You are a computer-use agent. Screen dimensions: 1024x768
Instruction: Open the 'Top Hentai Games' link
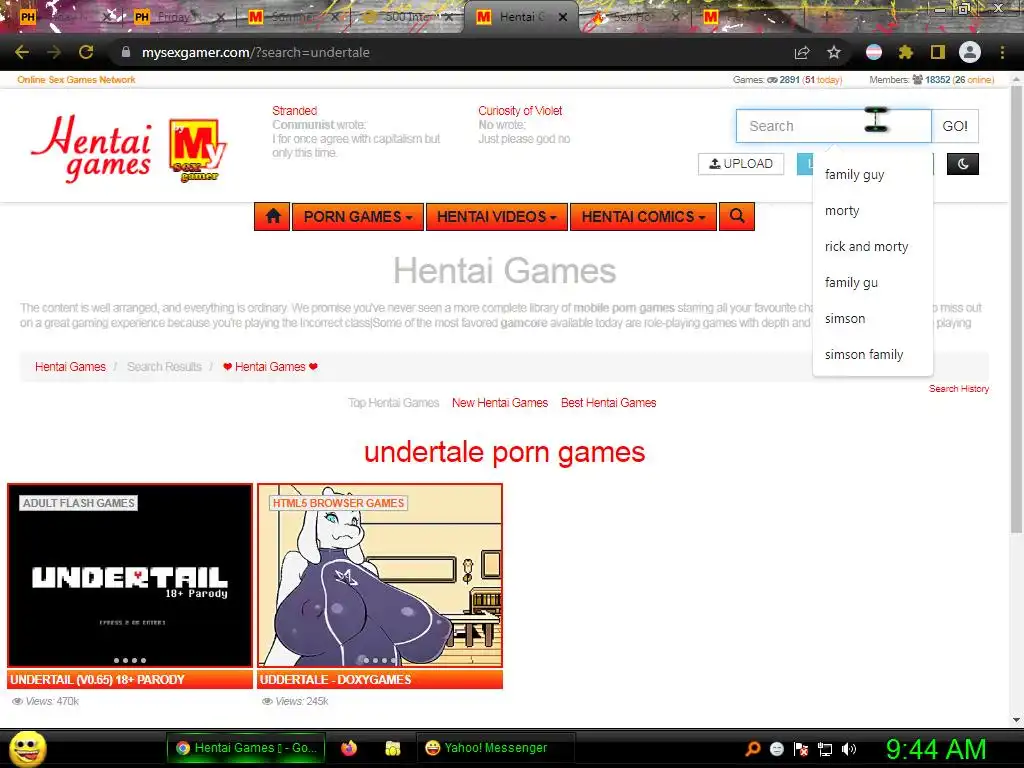tap(393, 403)
